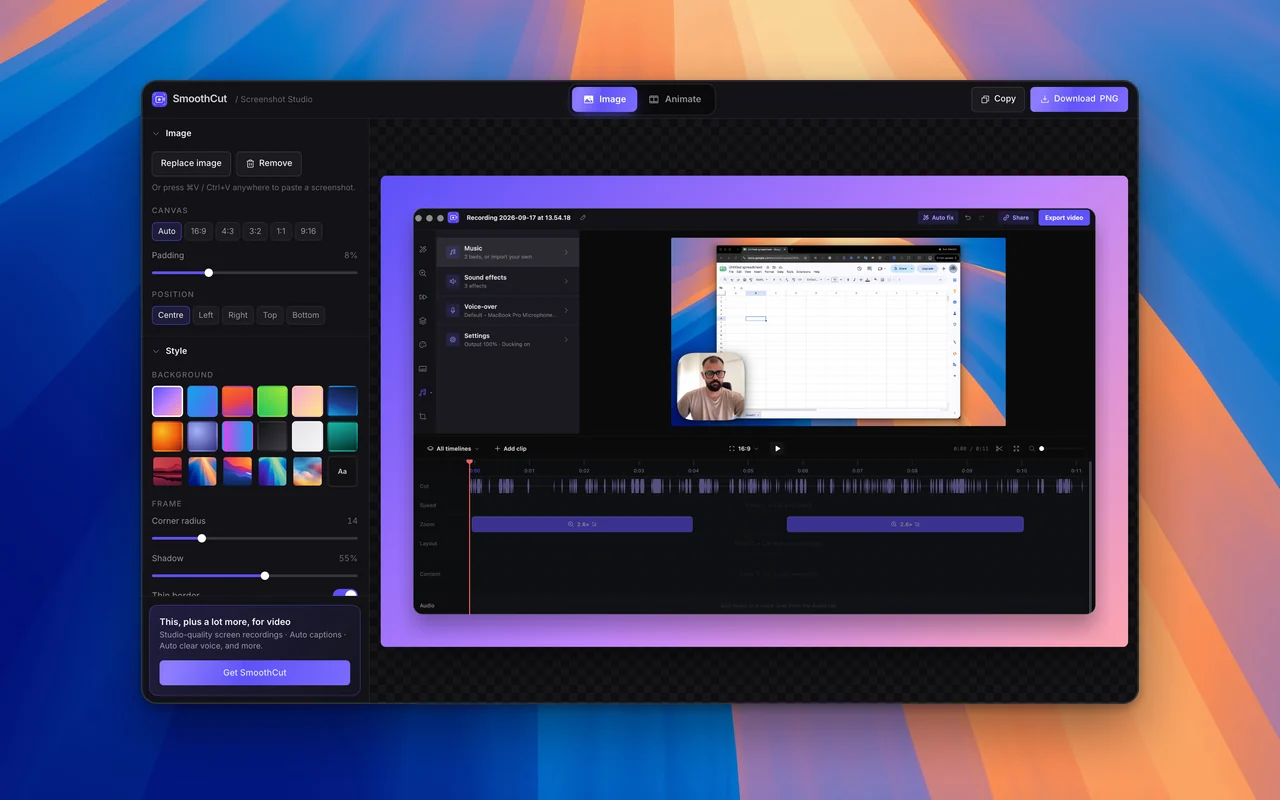
Task: Choose the glowing orange background swatch
Action: 167,436
